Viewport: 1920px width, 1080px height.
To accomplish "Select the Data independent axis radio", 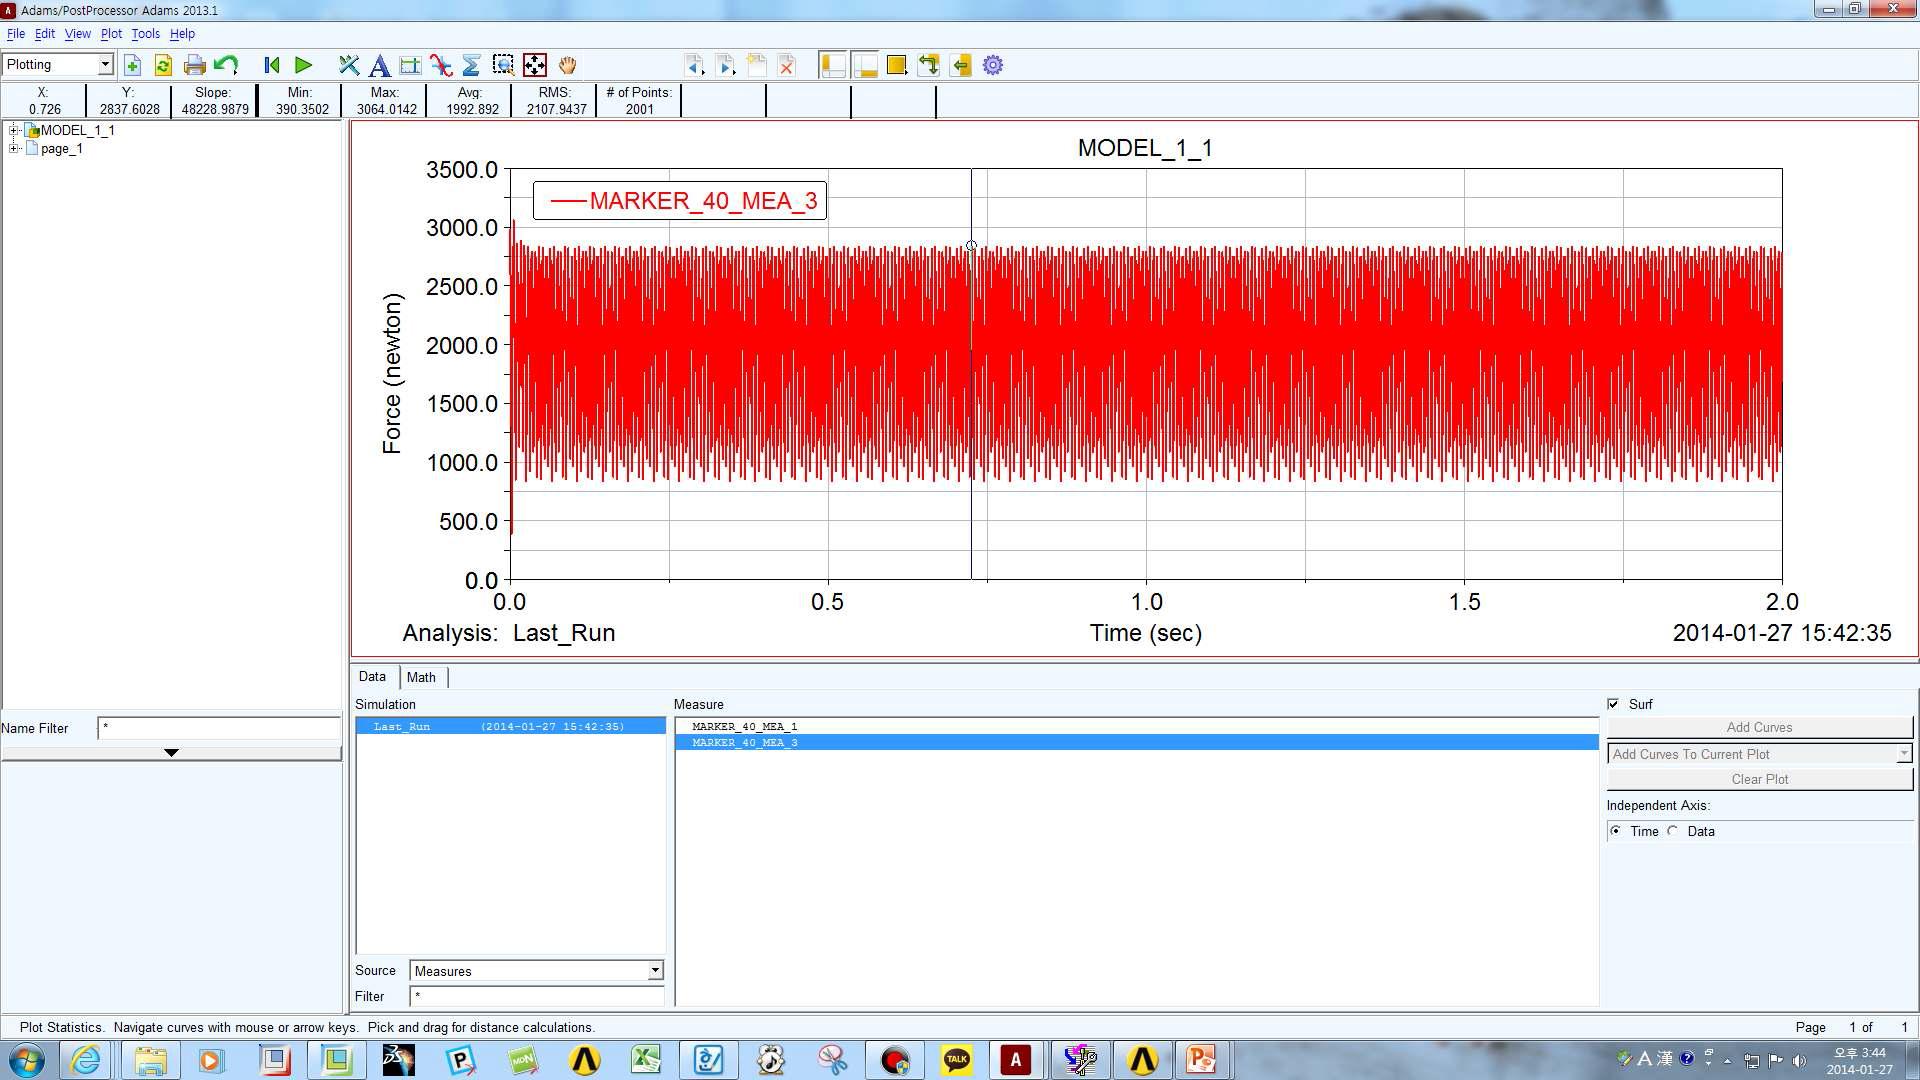I will point(1673,831).
